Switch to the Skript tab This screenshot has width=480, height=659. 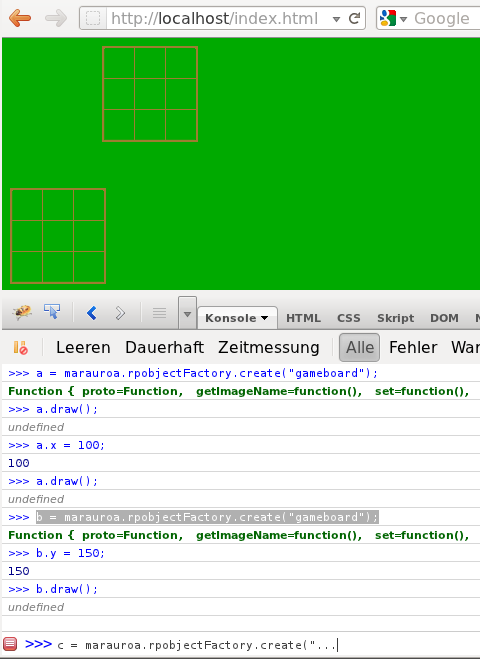[396, 318]
